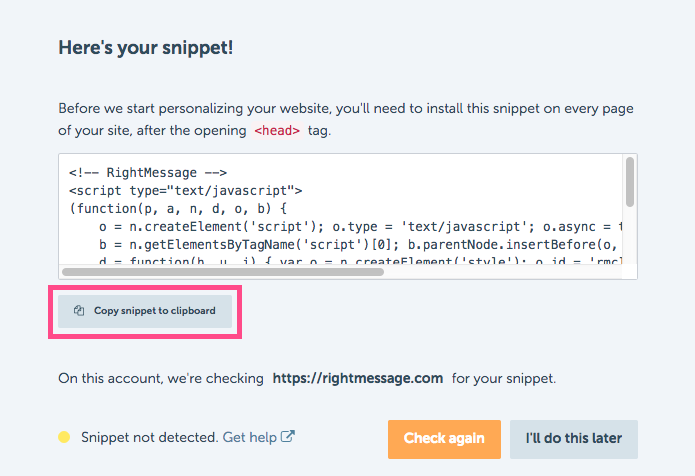Click the orange Check again button
Viewport: 695px width, 476px height.
(444, 439)
